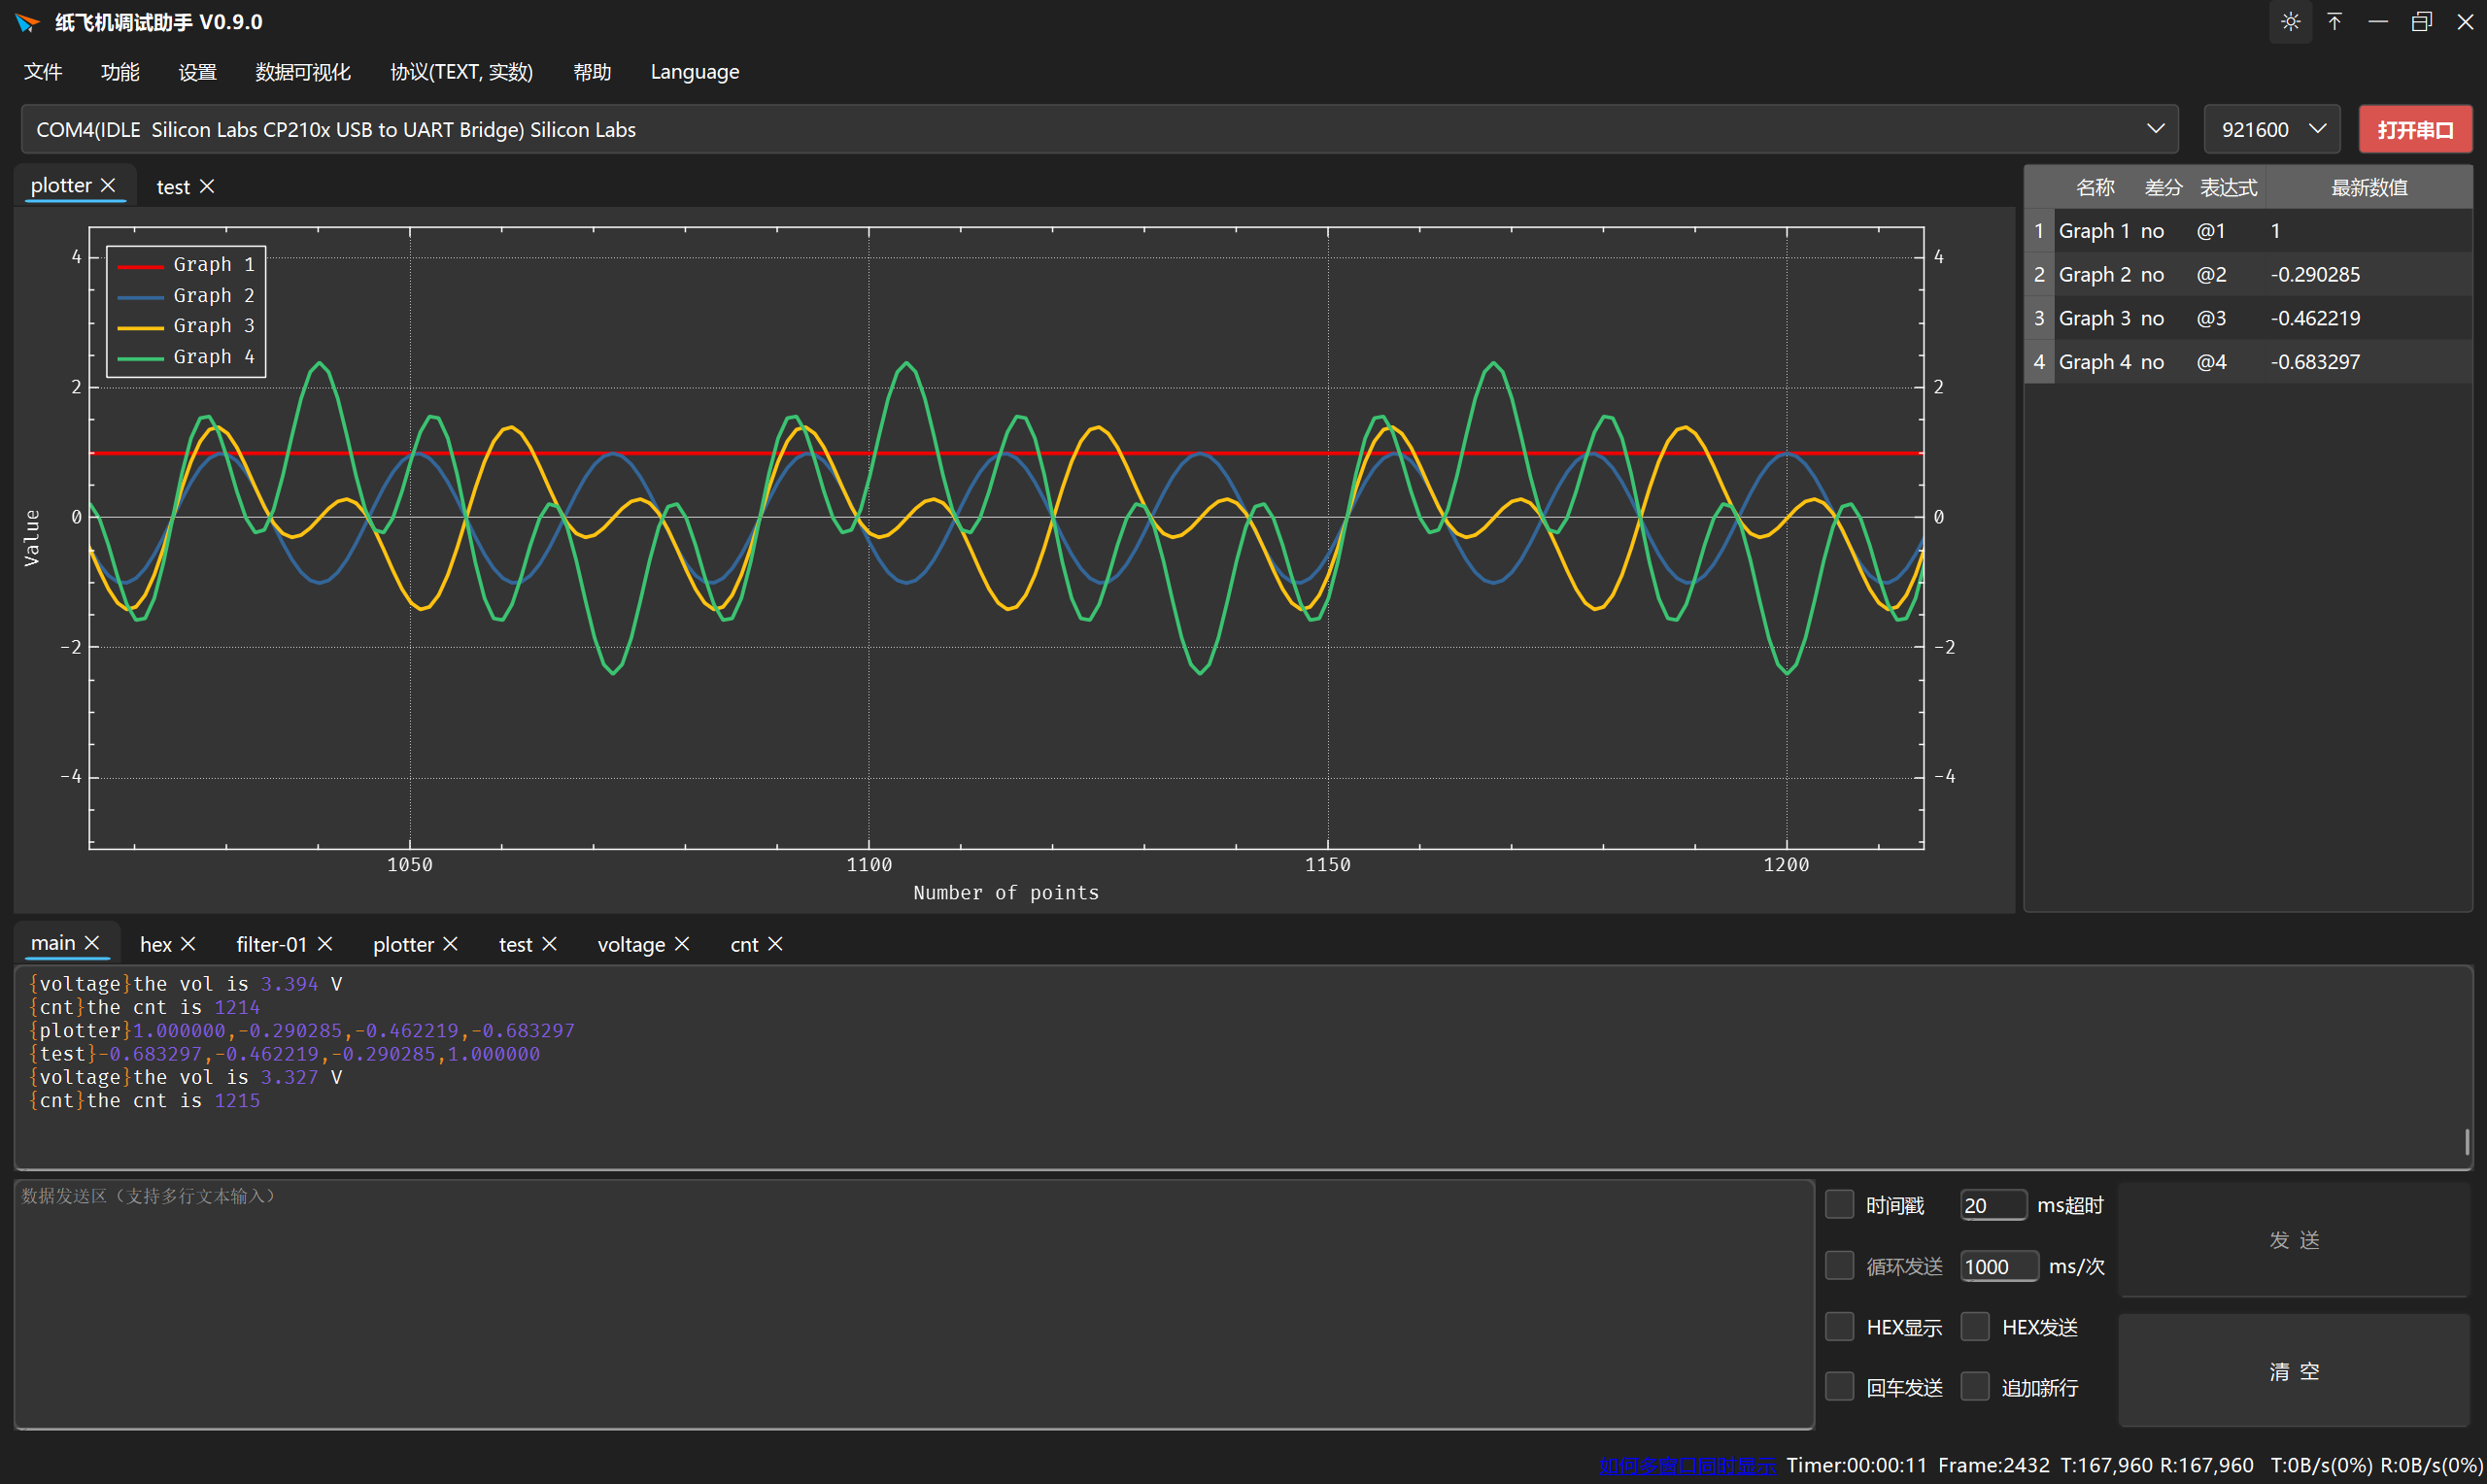
Task: Close the voltage tab using X icon
Action: (682, 944)
